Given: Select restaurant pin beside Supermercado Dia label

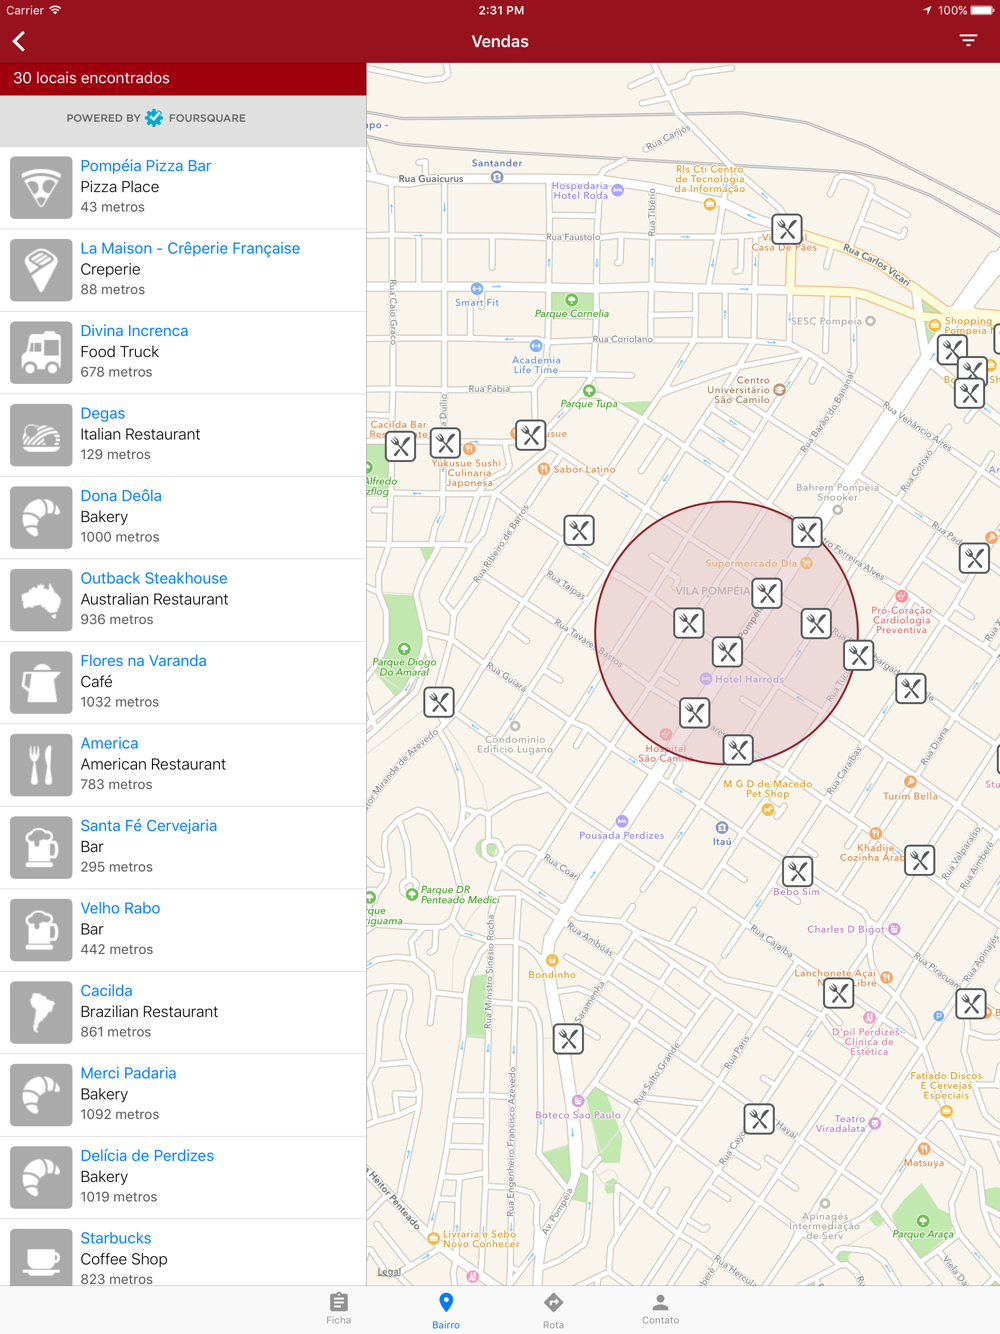Looking at the screenshot, I should click(767, 594).
